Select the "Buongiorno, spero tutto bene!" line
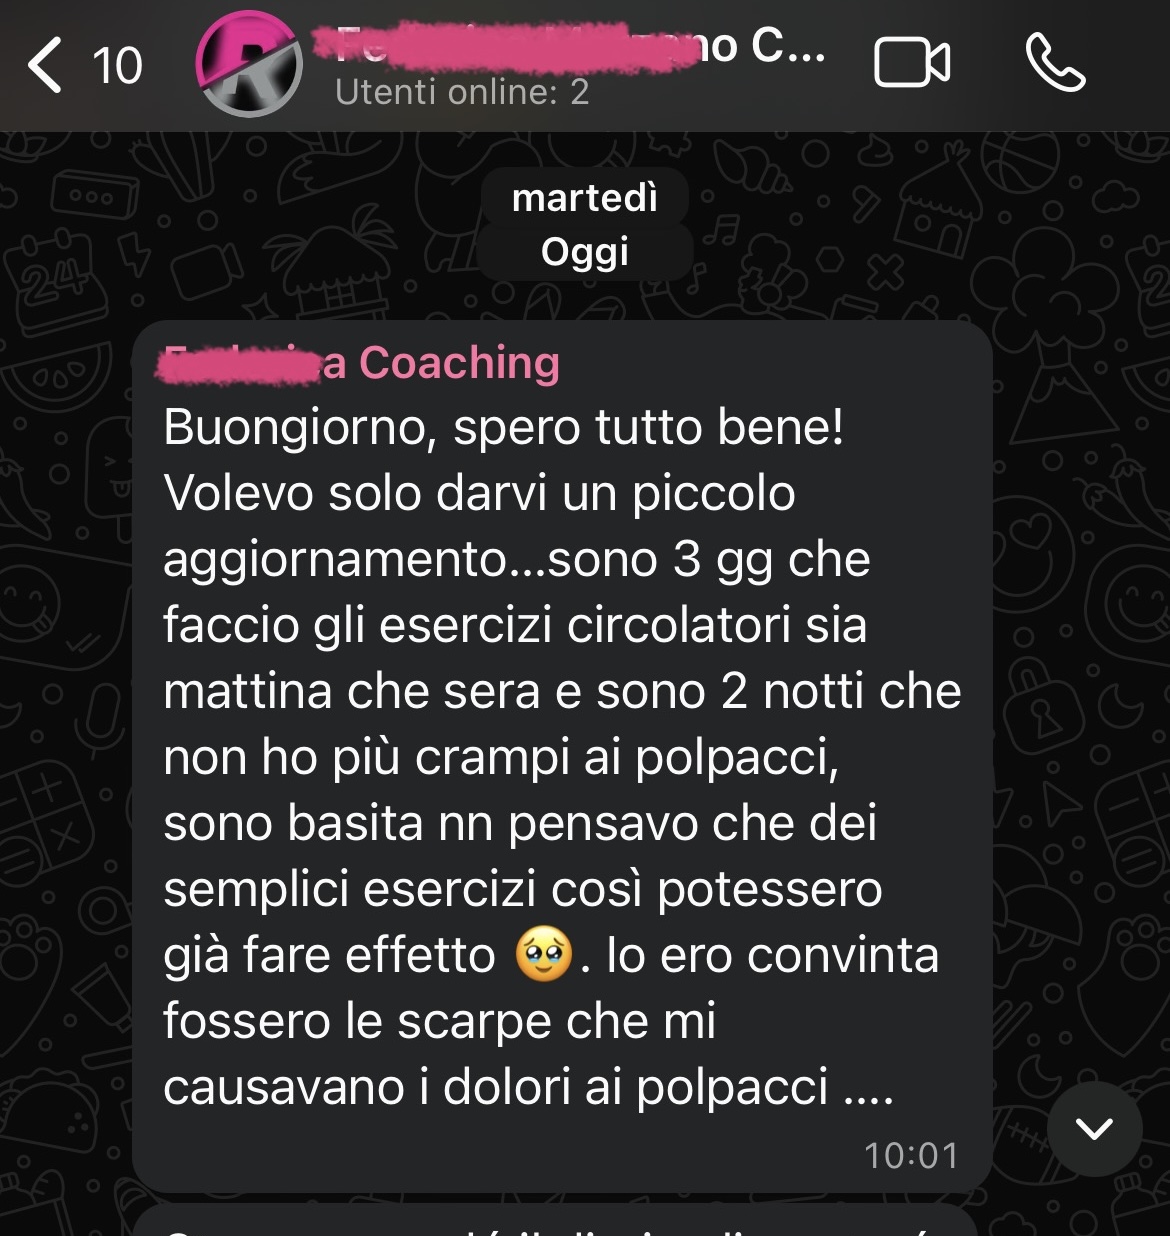 click(503, 428)
